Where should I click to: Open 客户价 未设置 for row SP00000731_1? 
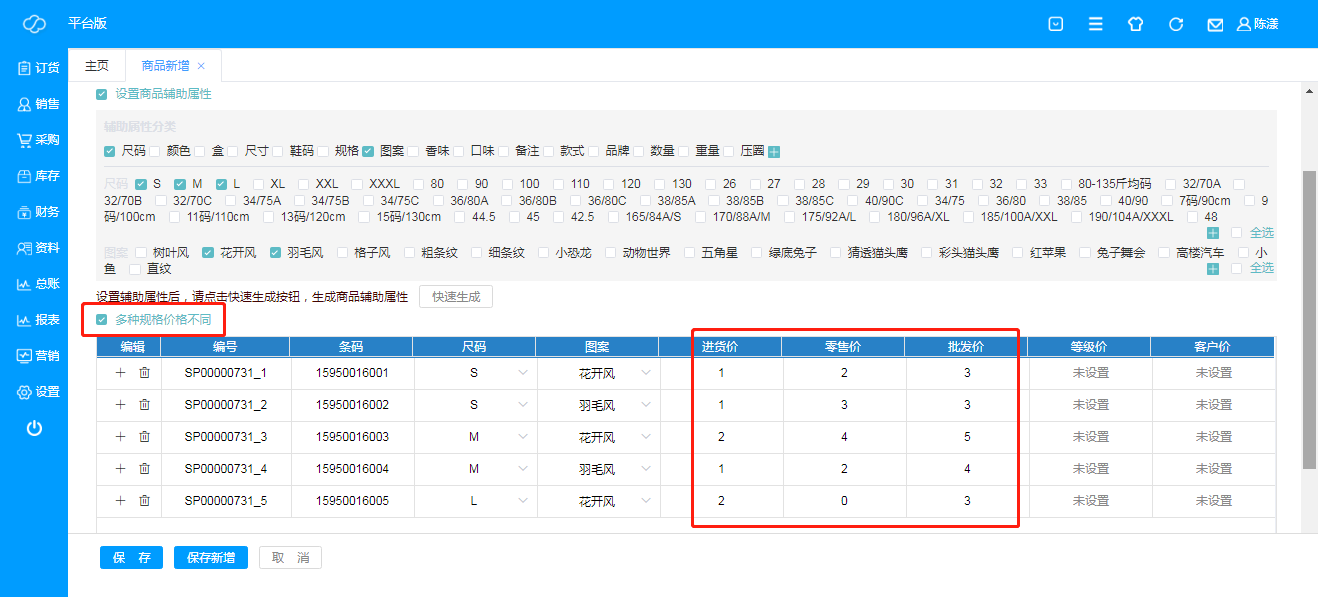pos(1213,373)
